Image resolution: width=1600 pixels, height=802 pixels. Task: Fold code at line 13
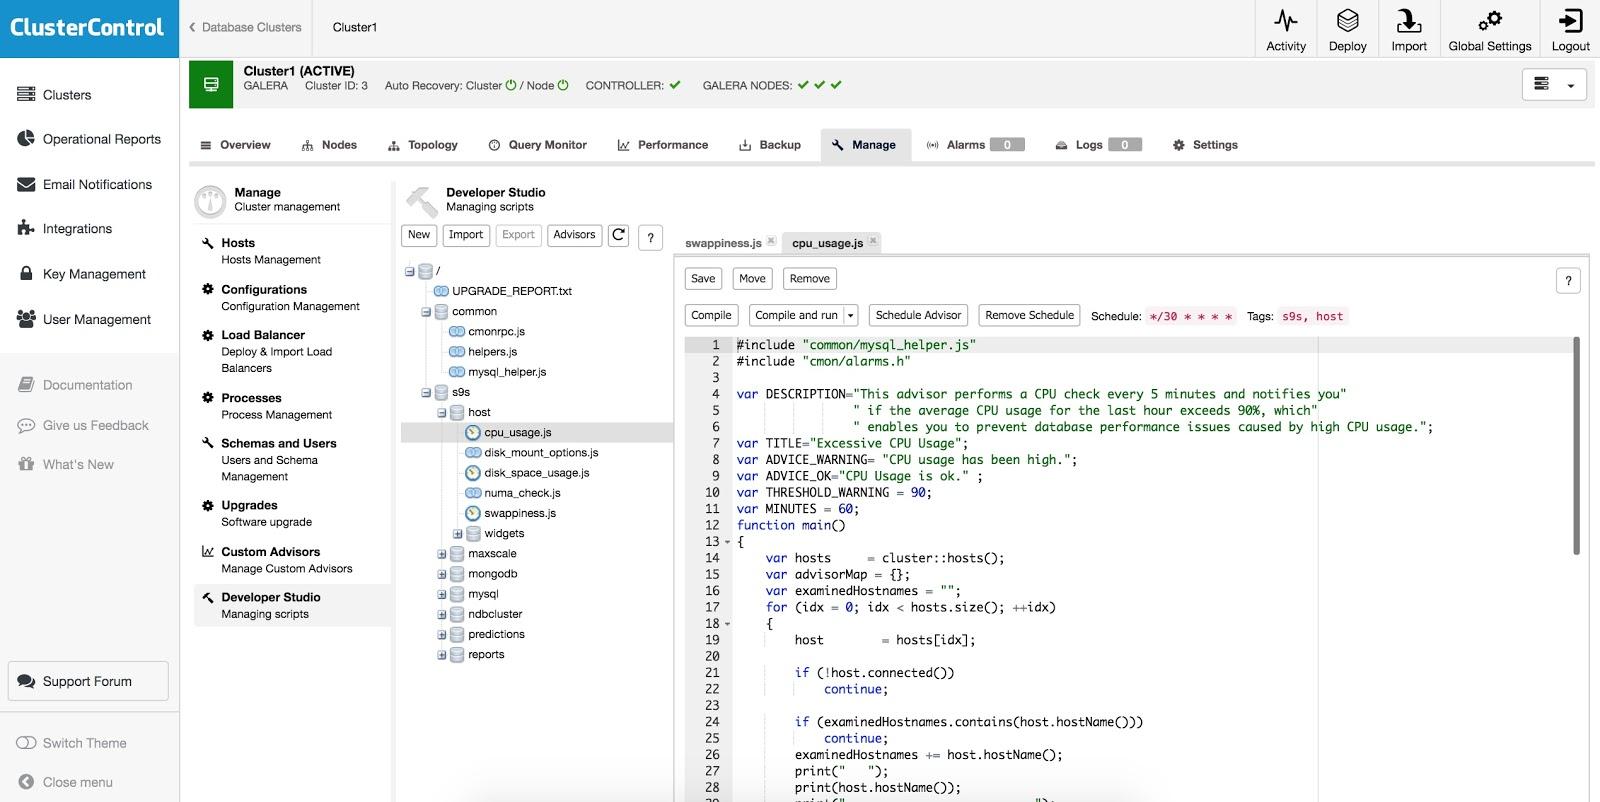pos(727,542)
